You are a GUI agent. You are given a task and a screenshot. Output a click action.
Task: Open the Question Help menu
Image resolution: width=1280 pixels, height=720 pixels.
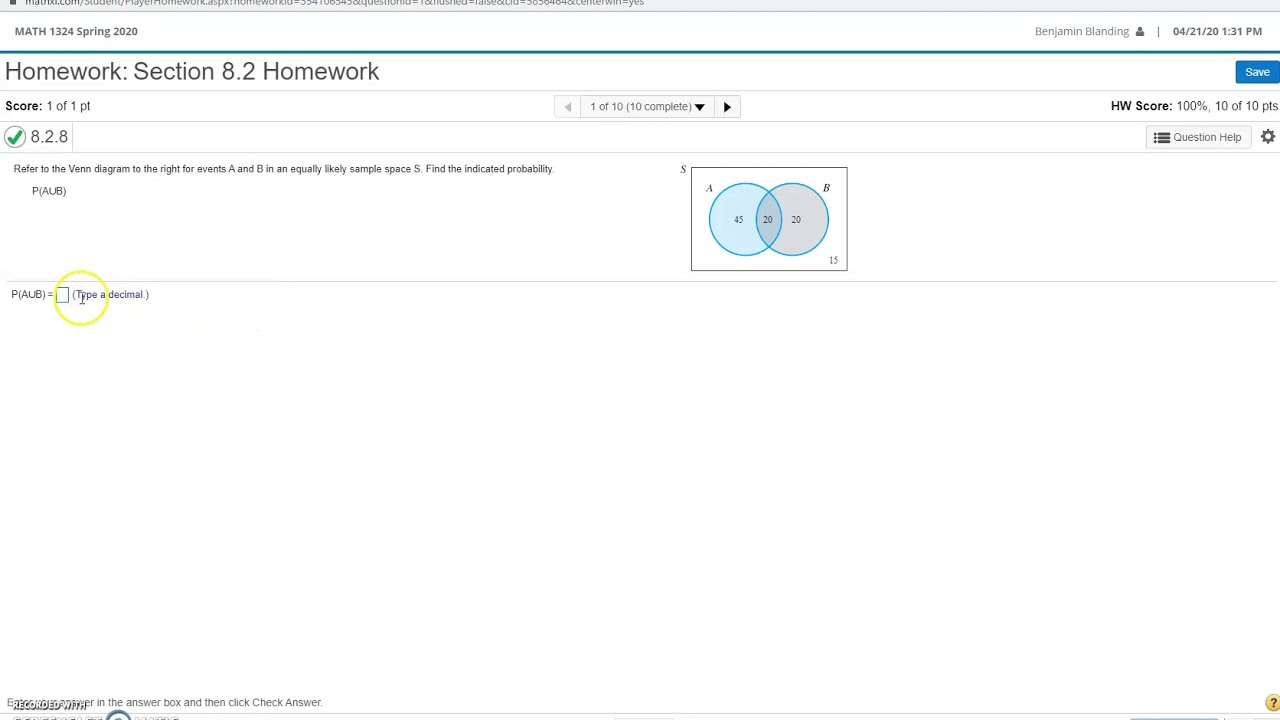pyautogui.click(x=1197, y=137)
